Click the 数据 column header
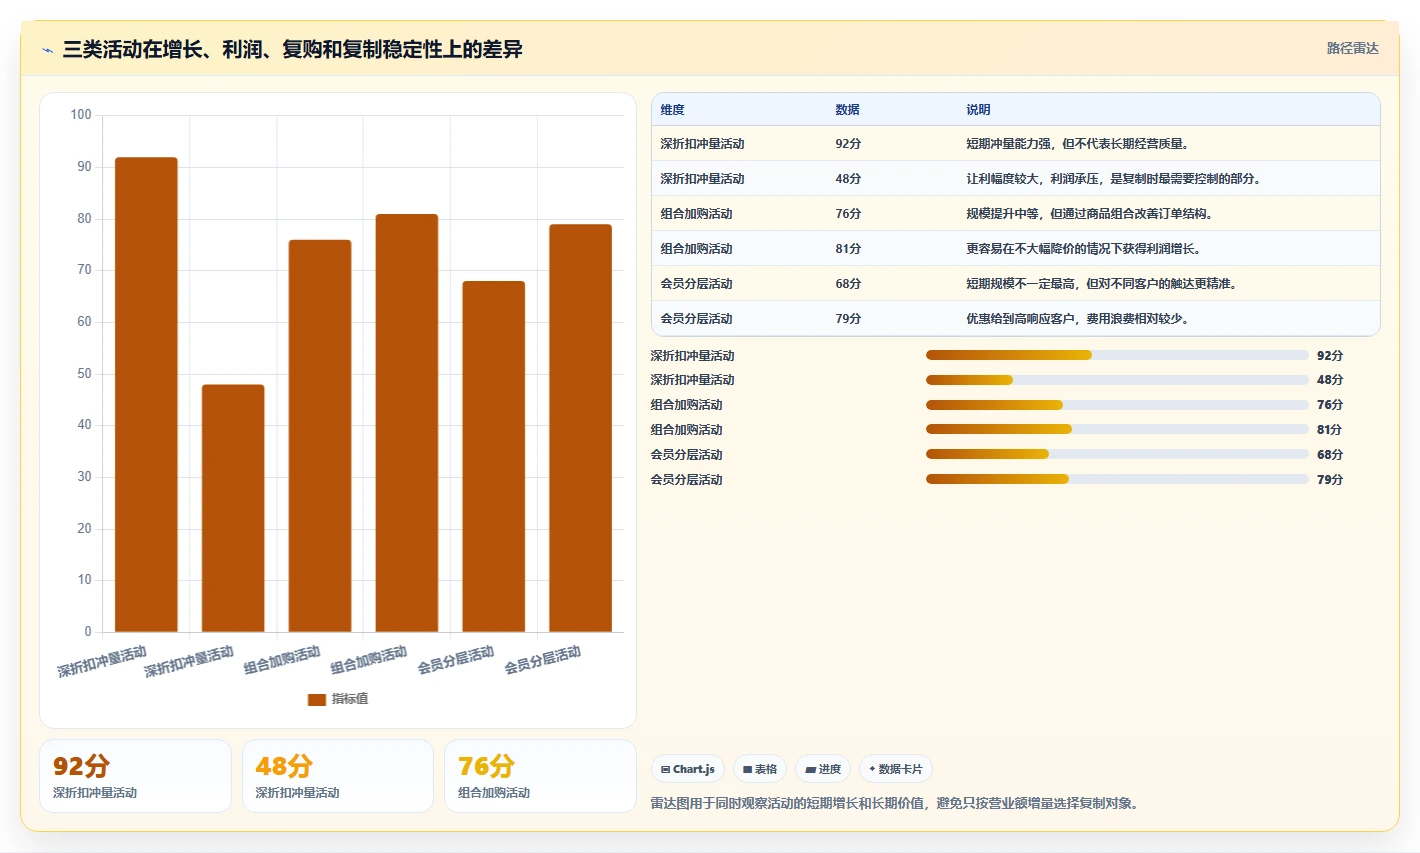 [847, 110]
